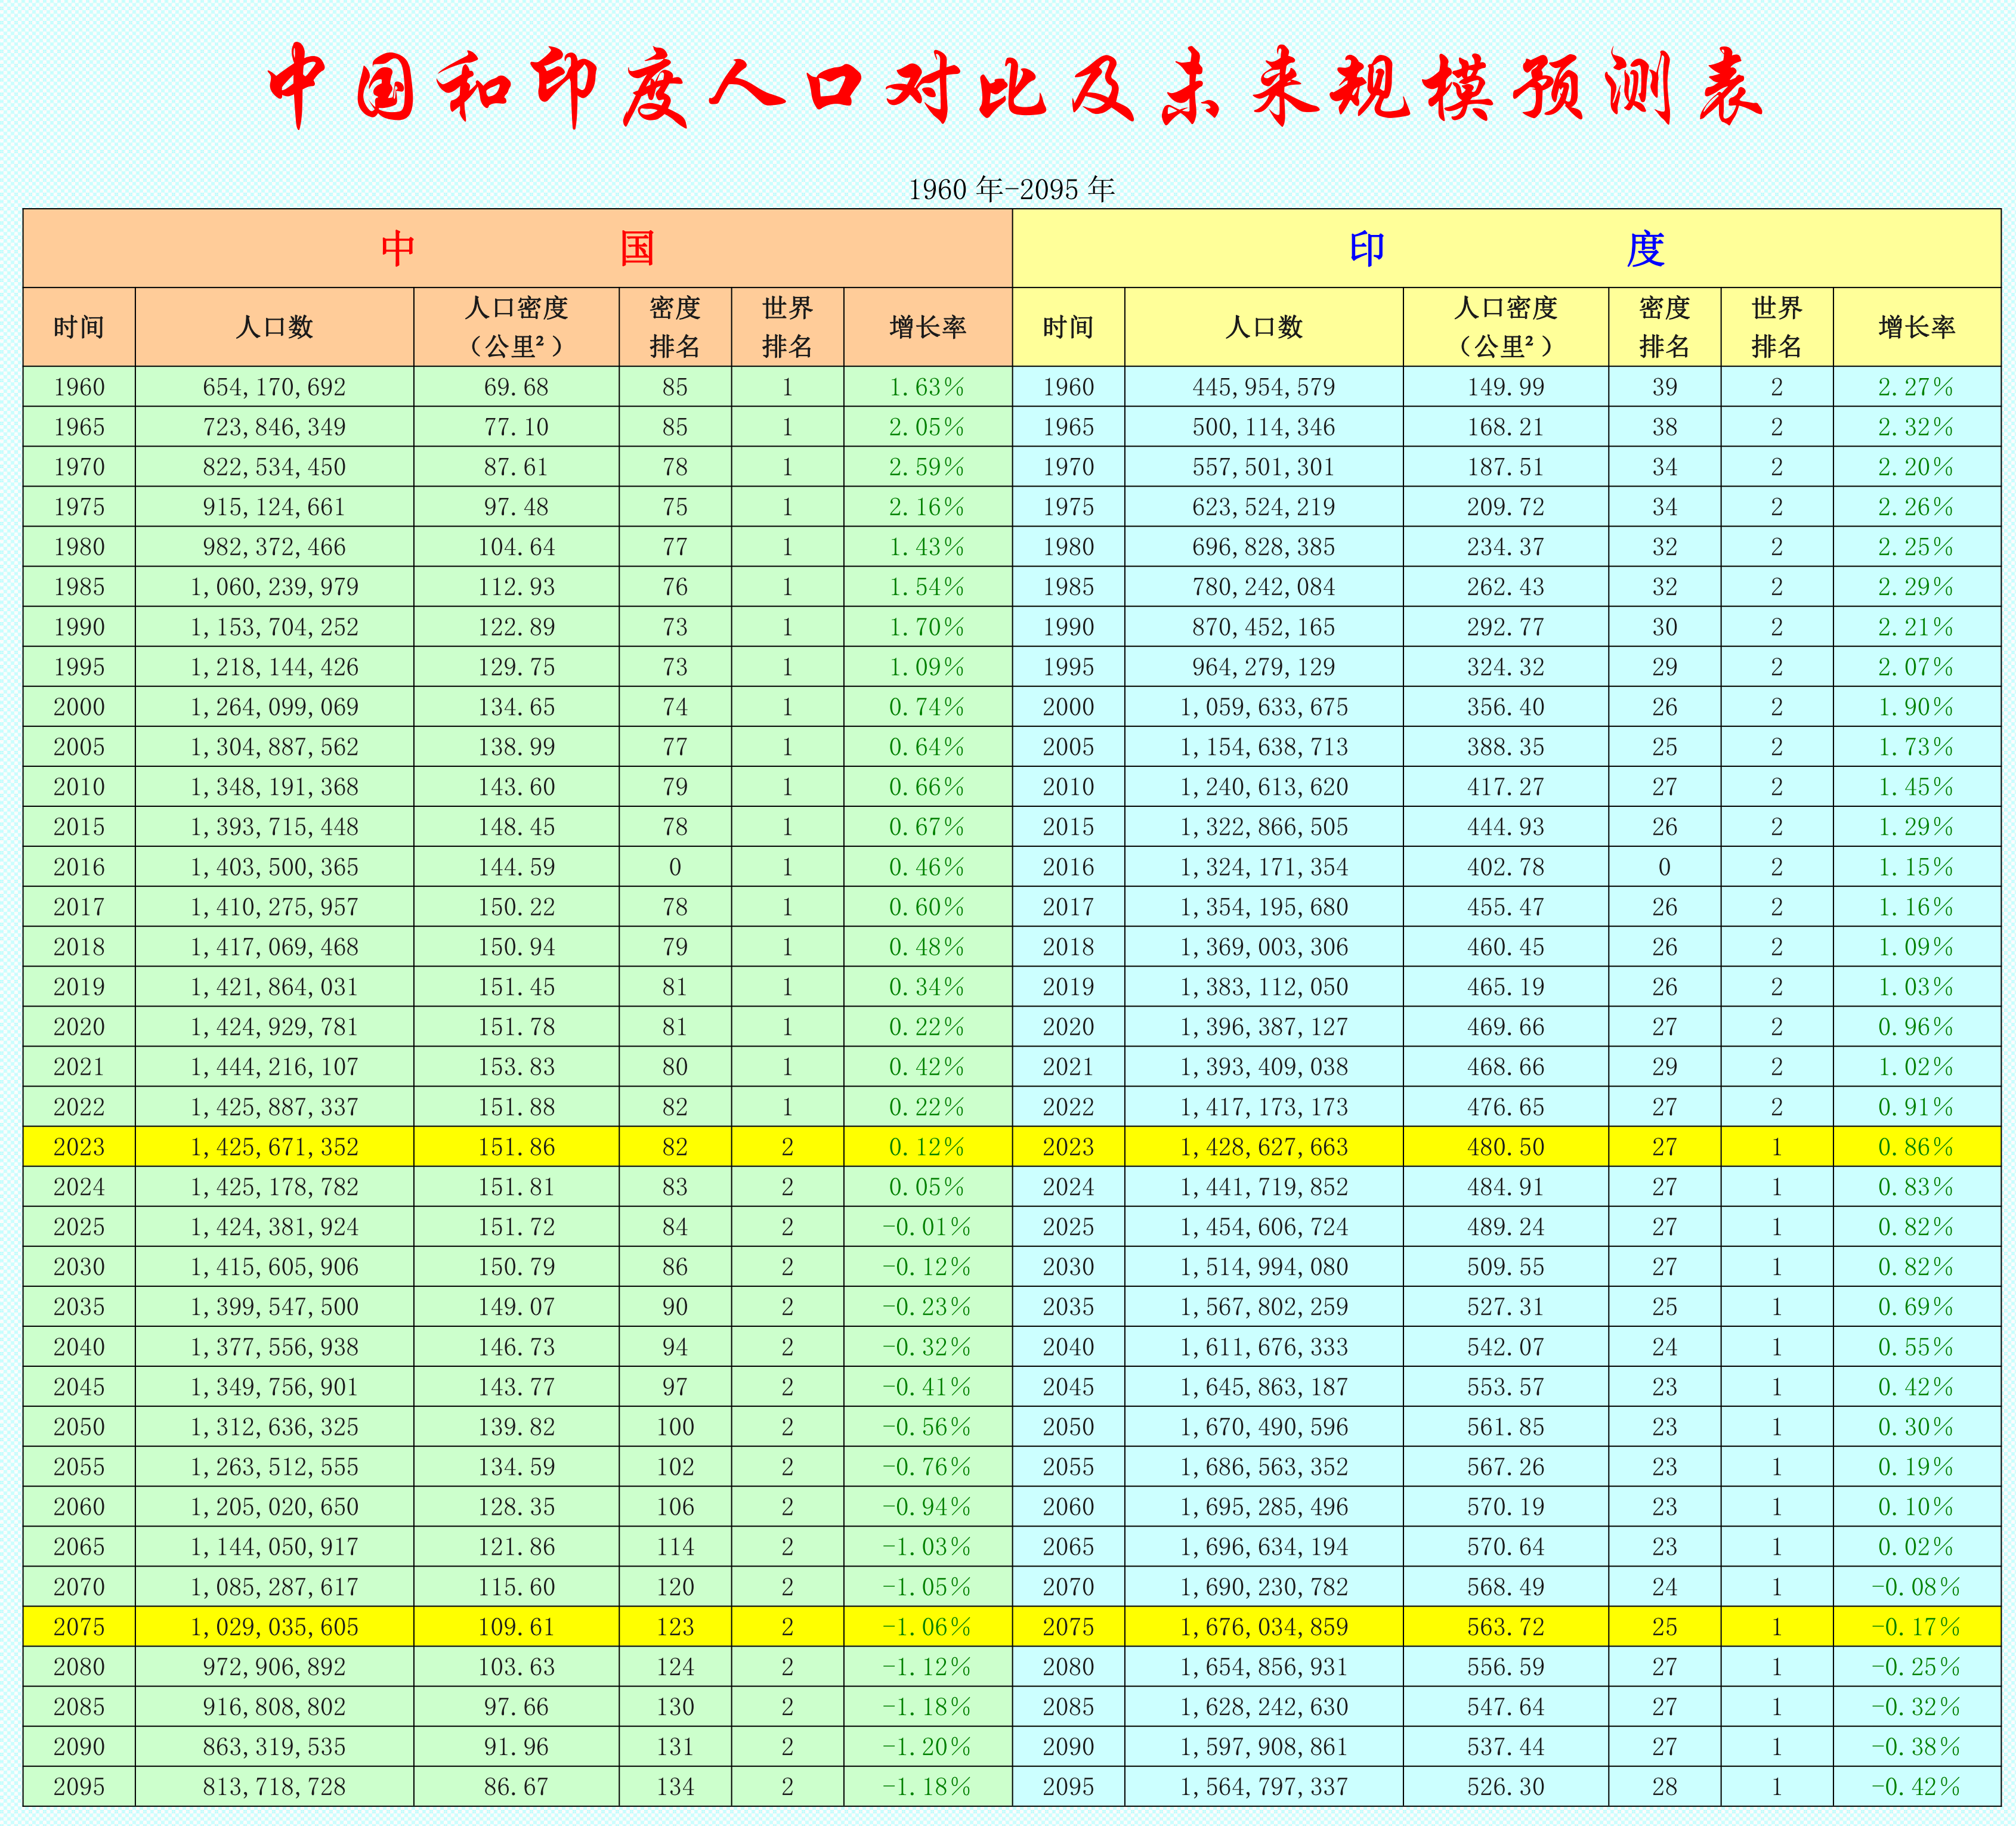Click China's 2025 growth rate -0.01%
The image size is (2016, 1826).
927,1227
